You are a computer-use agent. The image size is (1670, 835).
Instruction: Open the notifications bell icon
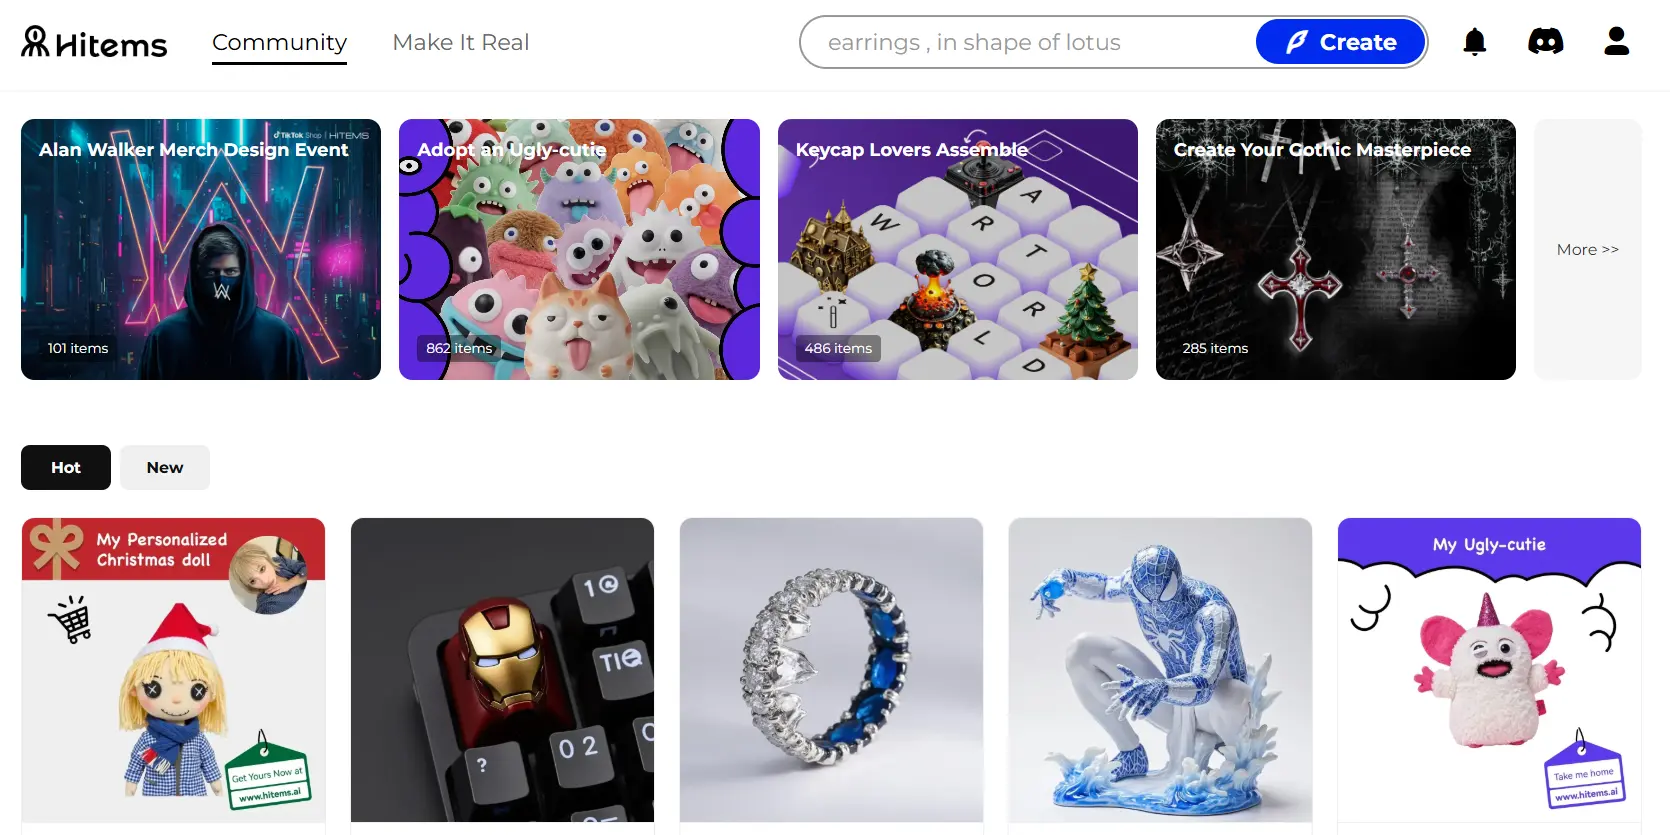point(1474,42)
